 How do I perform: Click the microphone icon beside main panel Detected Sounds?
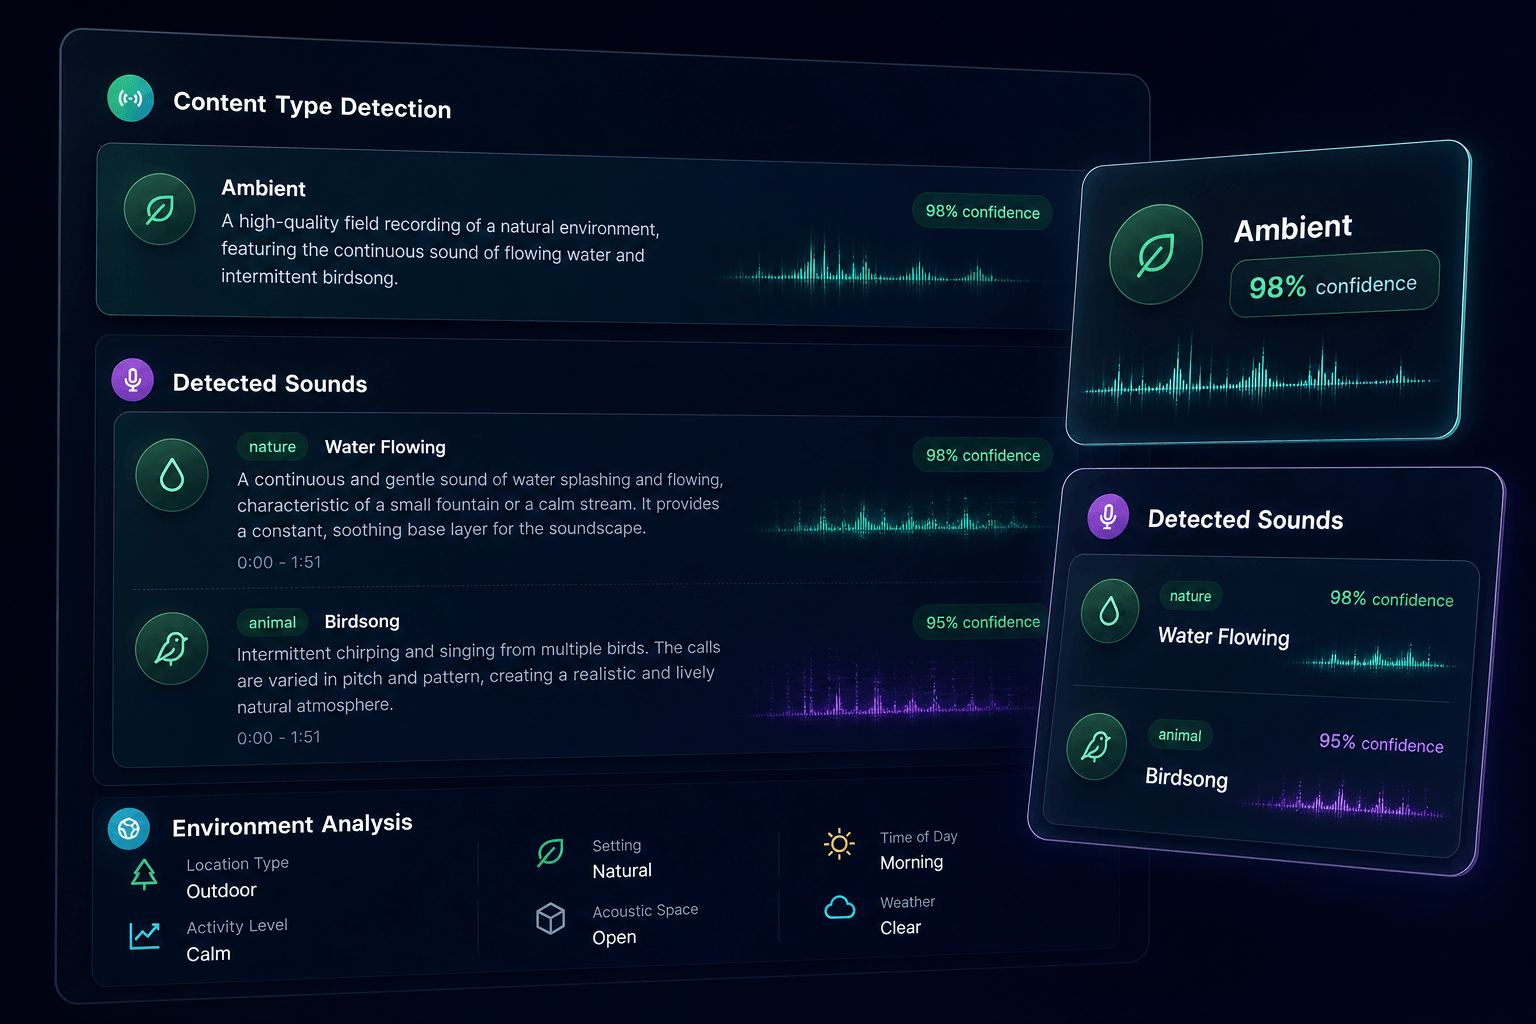132,380
